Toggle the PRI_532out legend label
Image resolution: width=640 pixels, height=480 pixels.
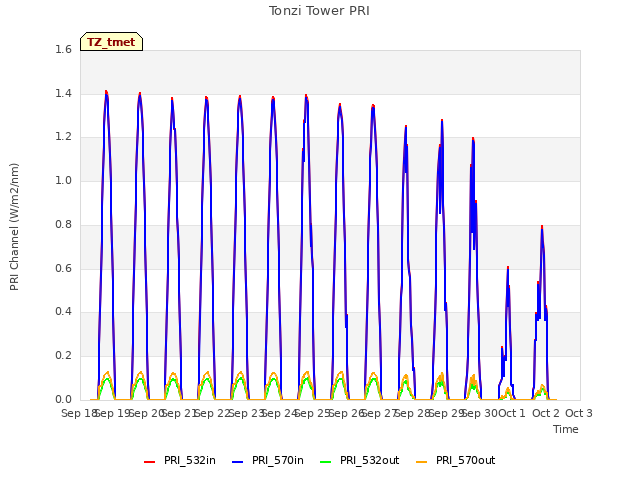(x=370, y=461)
